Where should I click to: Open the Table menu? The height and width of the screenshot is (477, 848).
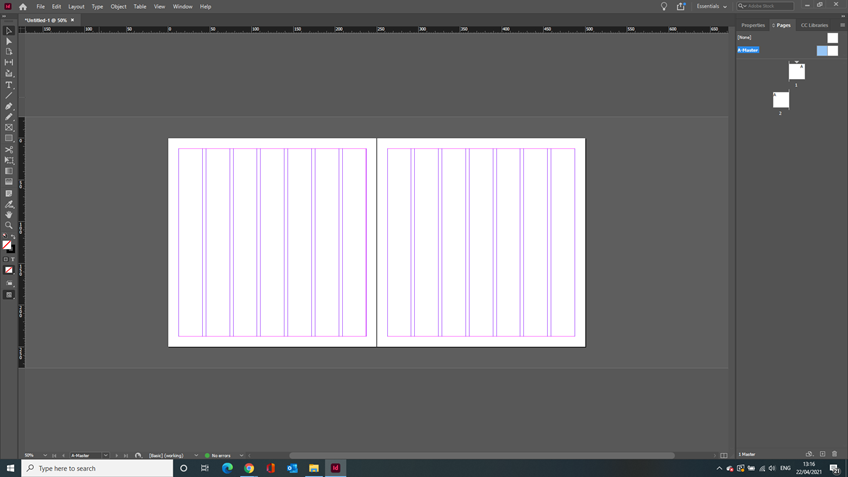click(x=140, y=6)
